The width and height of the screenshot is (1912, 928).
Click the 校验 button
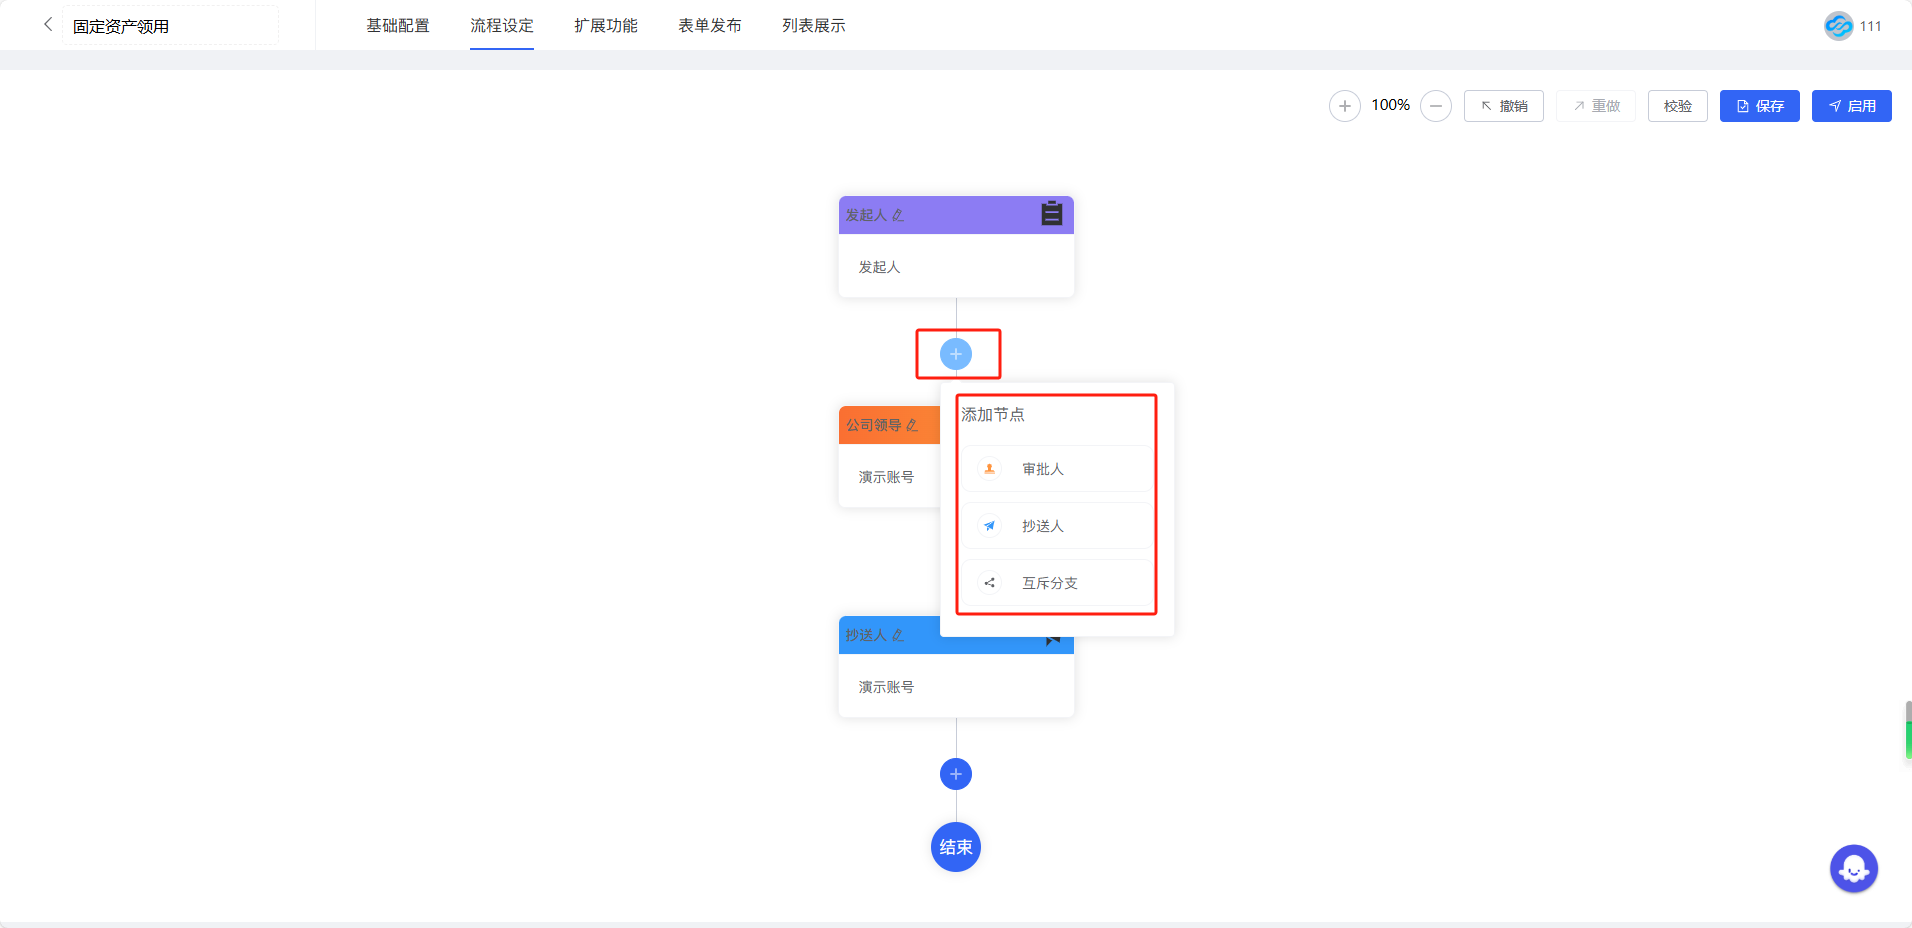click(1677, 106)
